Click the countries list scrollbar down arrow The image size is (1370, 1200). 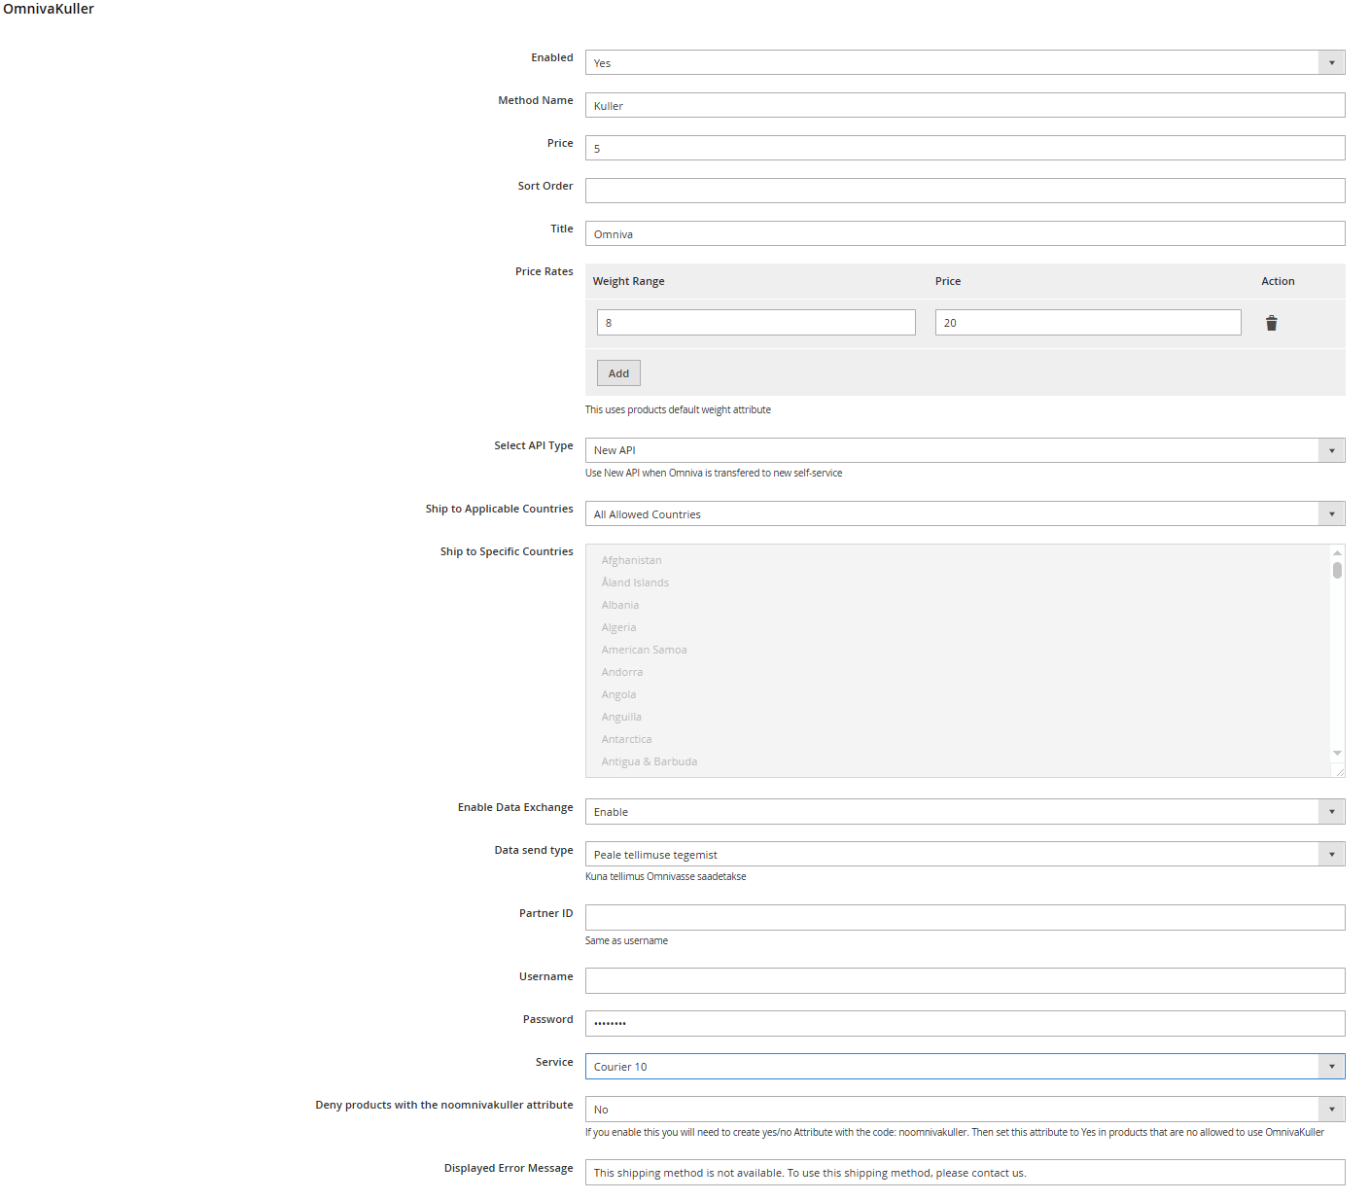tap(1337, 753)
